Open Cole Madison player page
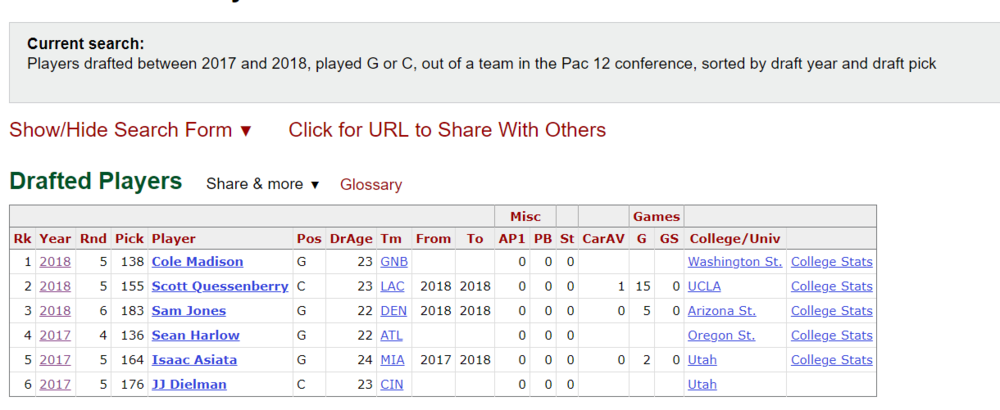The height and width of the screenshot is (410, 1000). (197, 262)
